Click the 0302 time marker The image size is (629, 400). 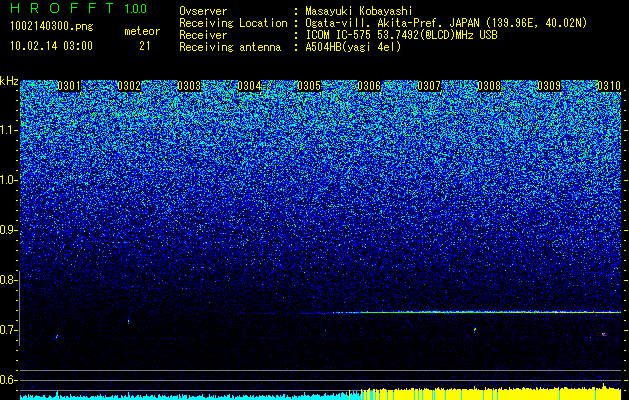(x=129, y=86)
